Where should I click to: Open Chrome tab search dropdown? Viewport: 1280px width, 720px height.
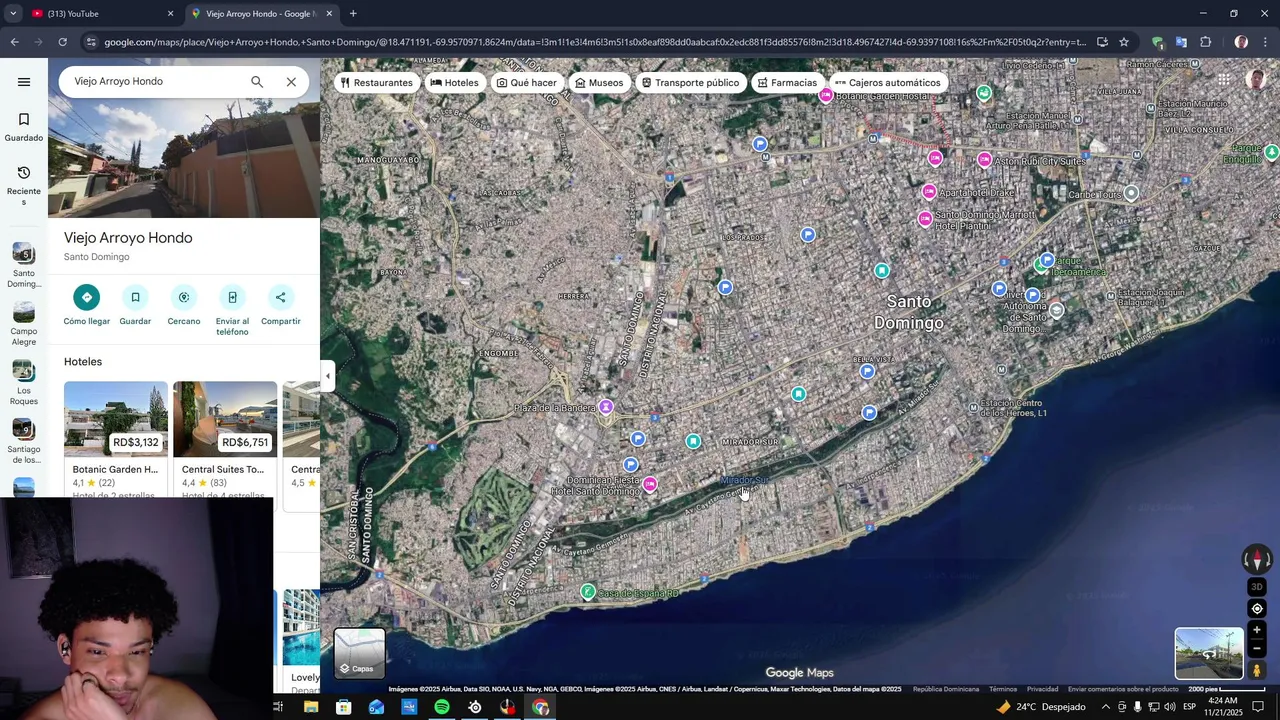pos(12,14)
